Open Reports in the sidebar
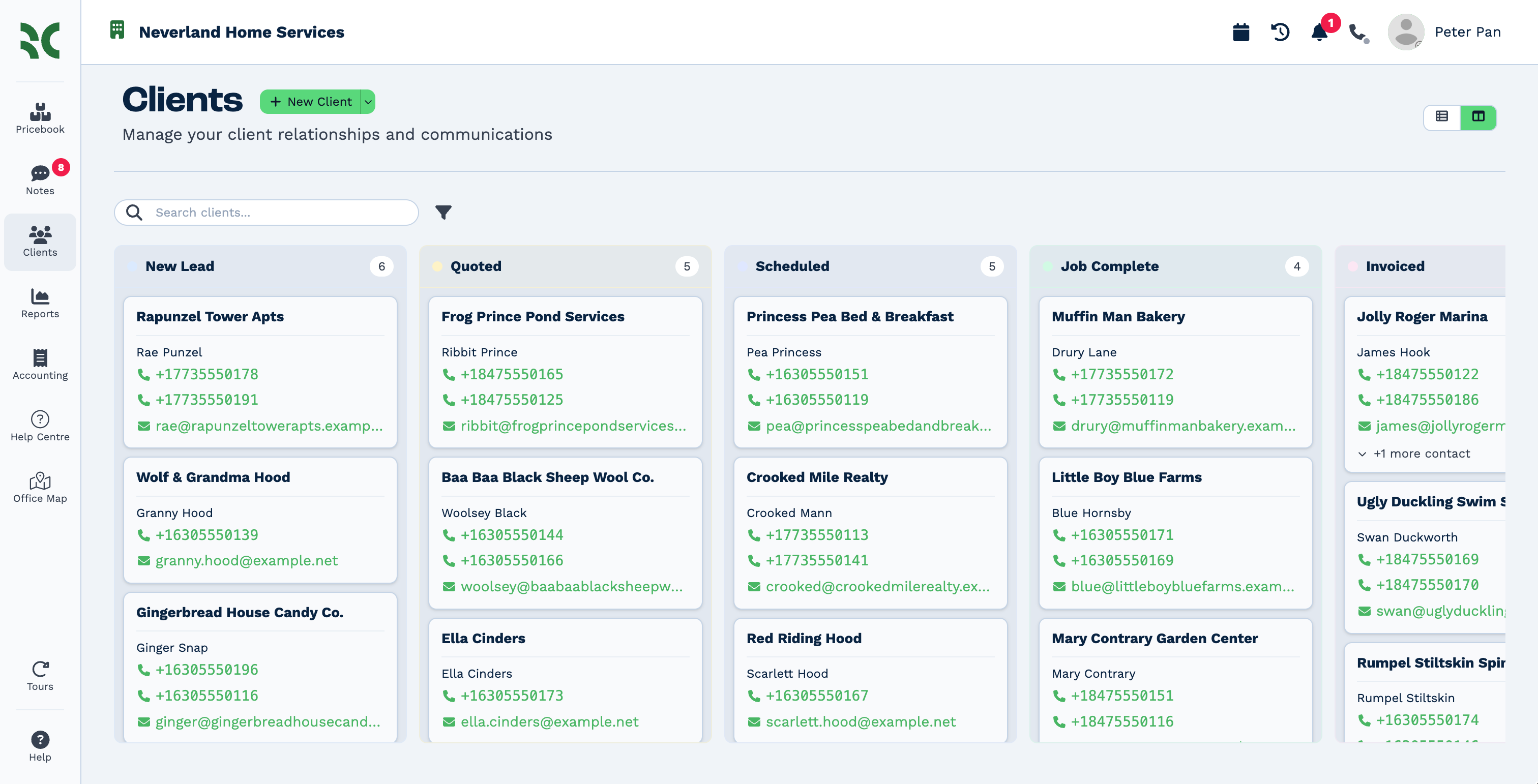The image size is (1538, 784). coord(40,303)
